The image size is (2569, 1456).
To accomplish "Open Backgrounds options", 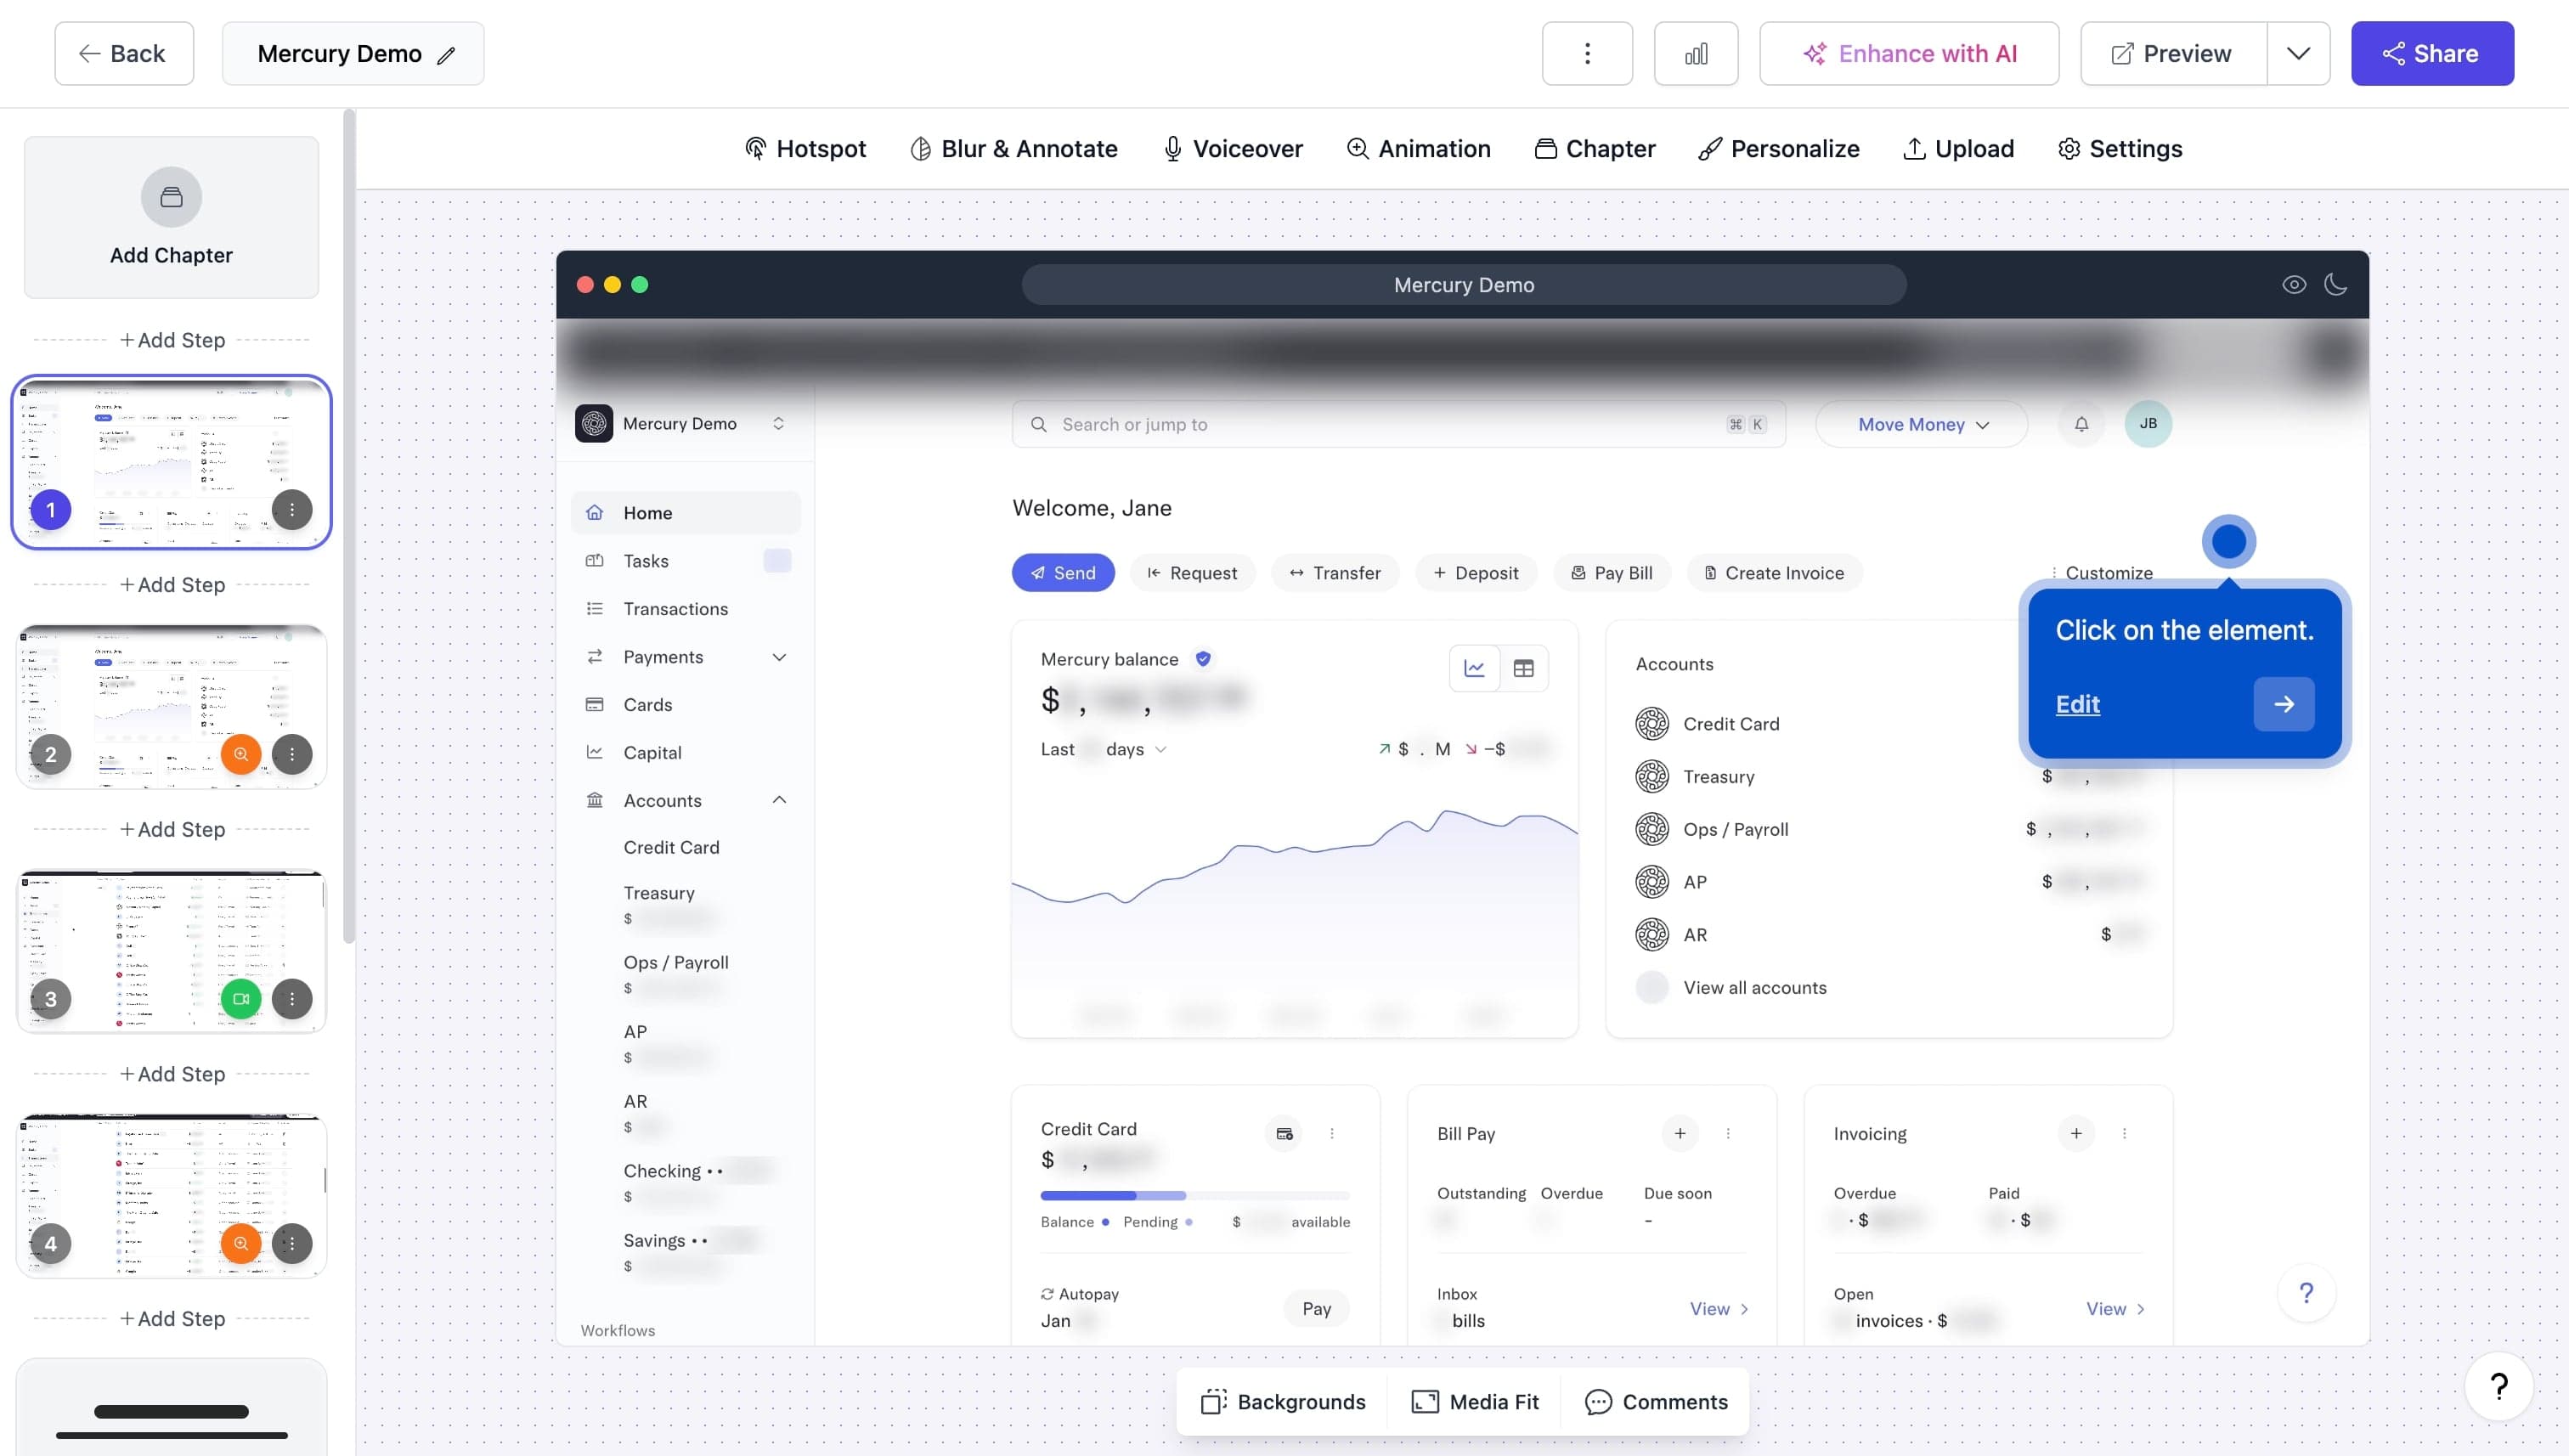I will point(1283,1402).
